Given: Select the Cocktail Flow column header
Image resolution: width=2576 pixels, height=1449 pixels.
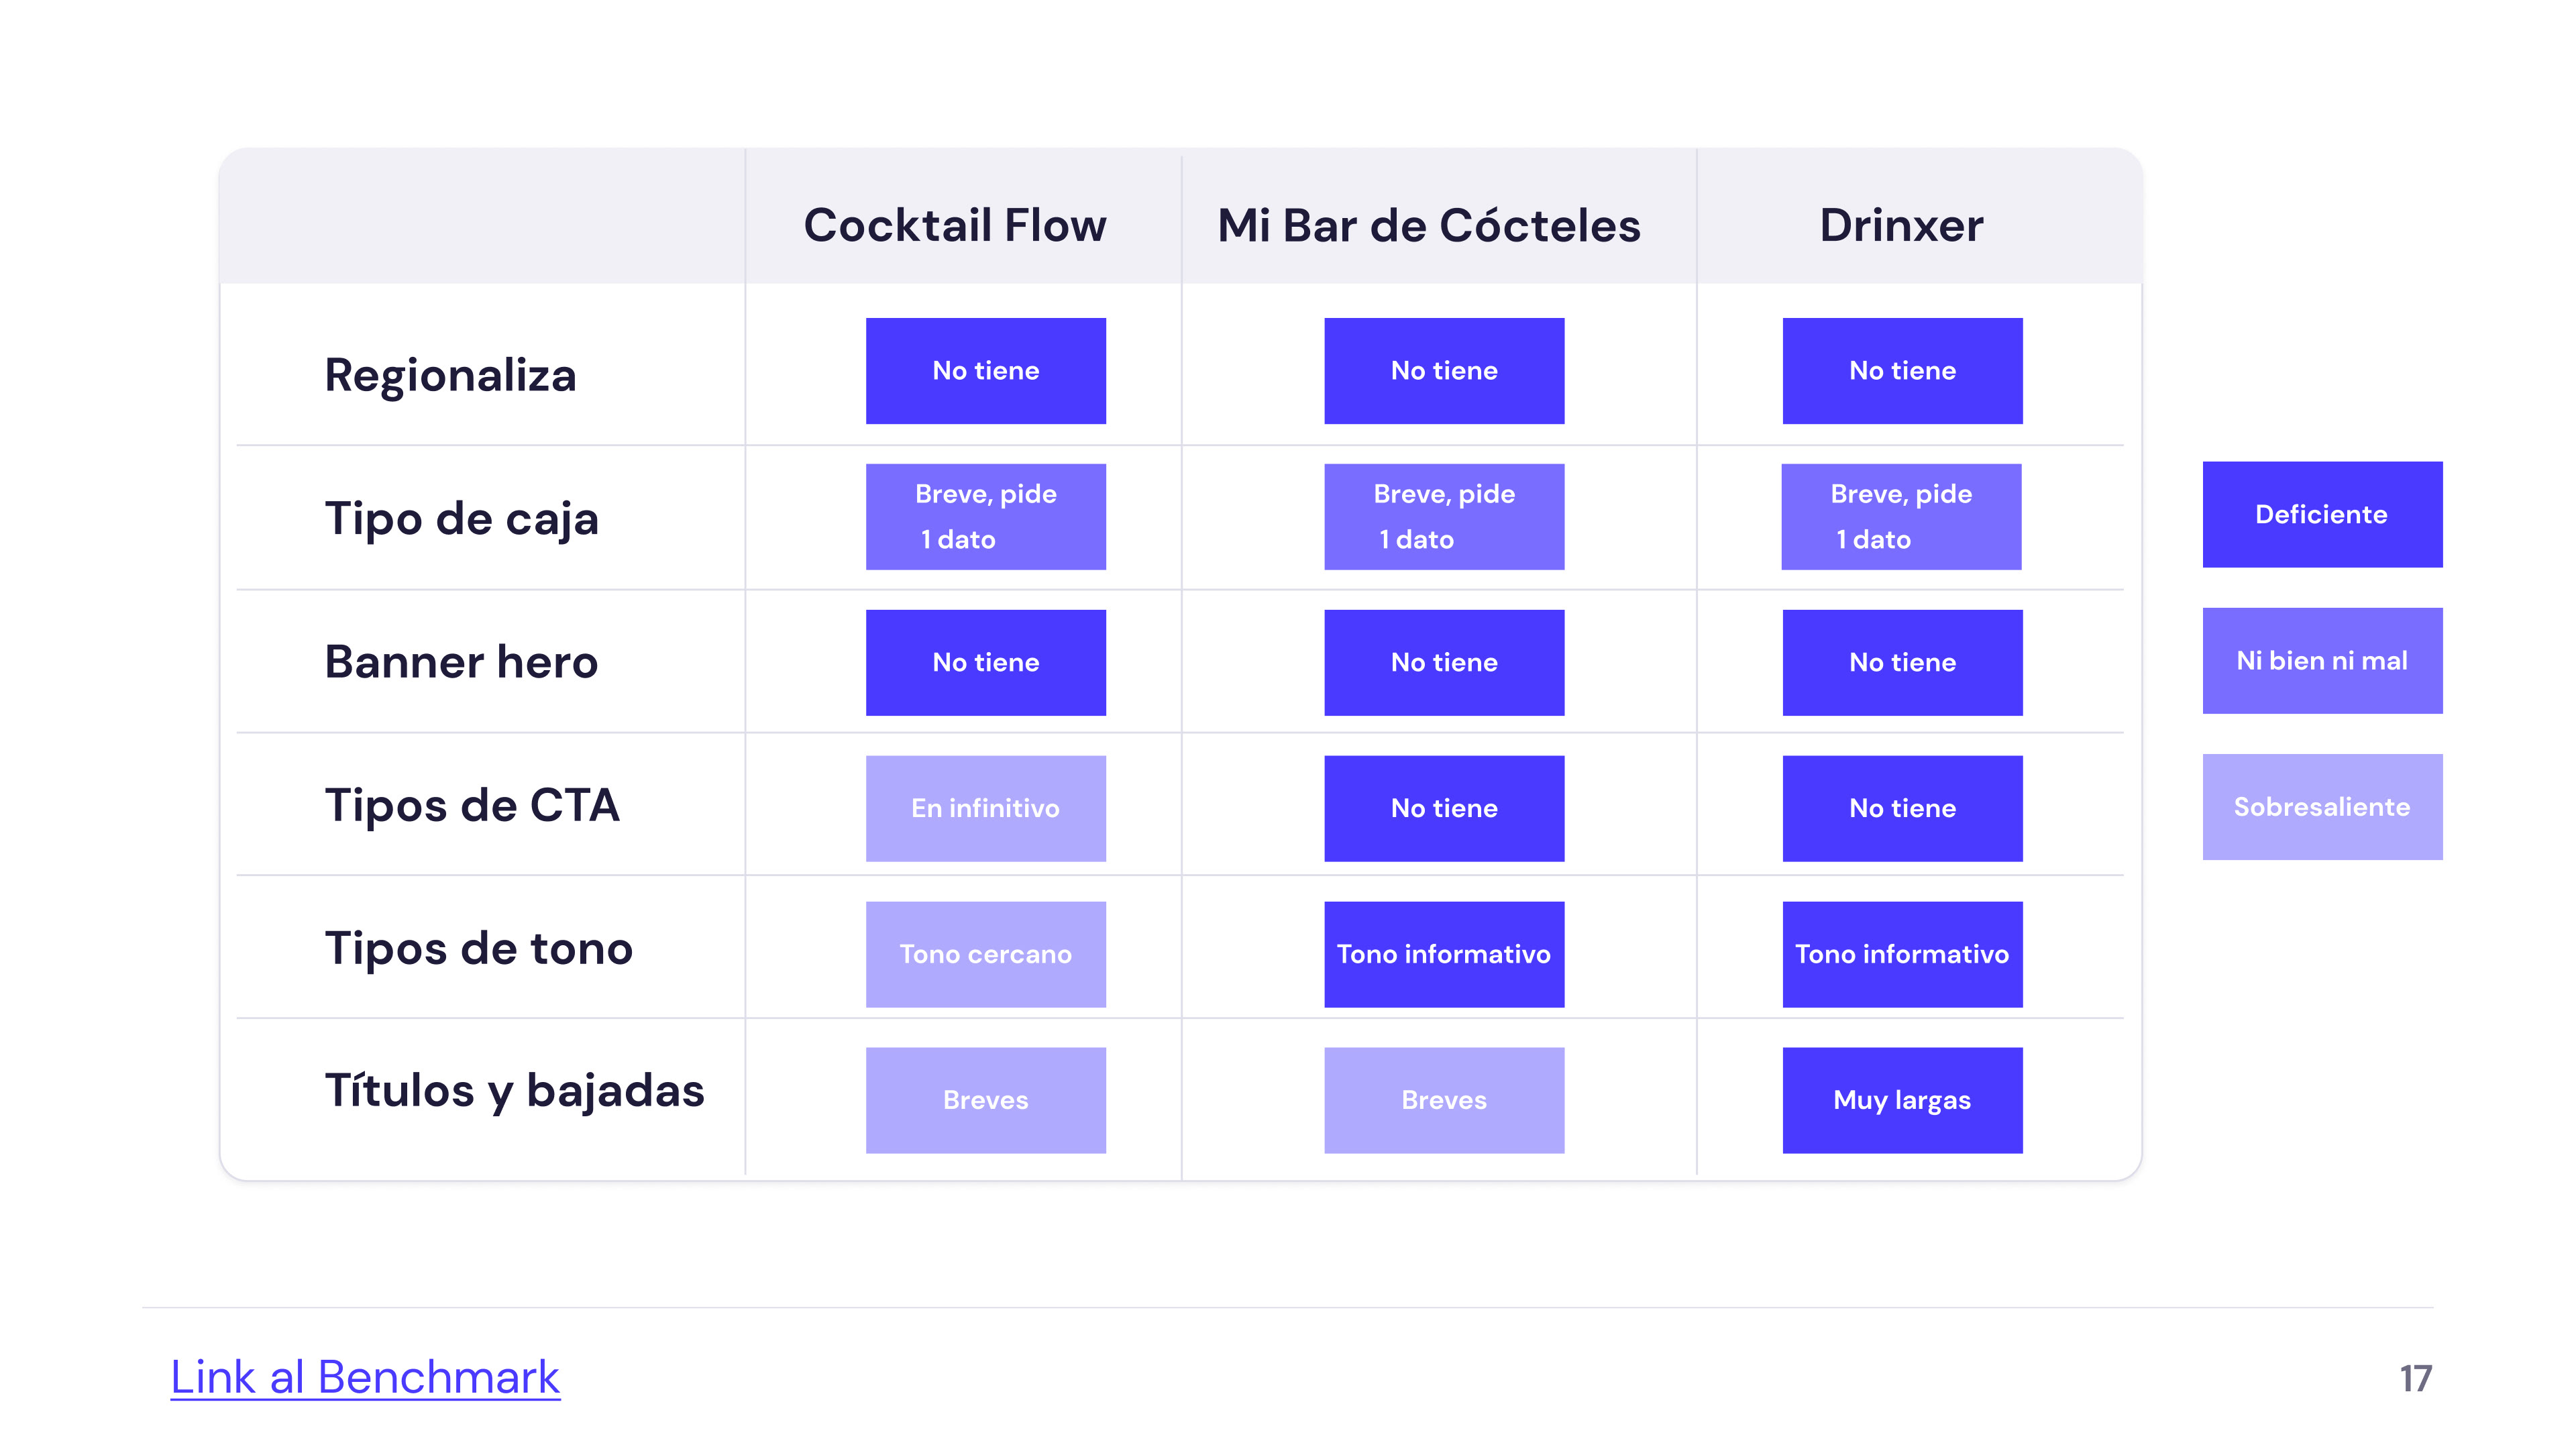Looking at the screenshot, I should click(955, 225).
